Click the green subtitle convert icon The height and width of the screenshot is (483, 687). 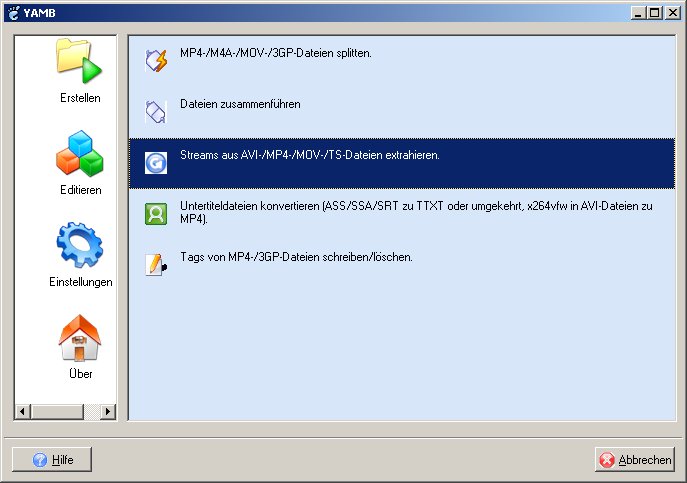(x=156, y=214)
